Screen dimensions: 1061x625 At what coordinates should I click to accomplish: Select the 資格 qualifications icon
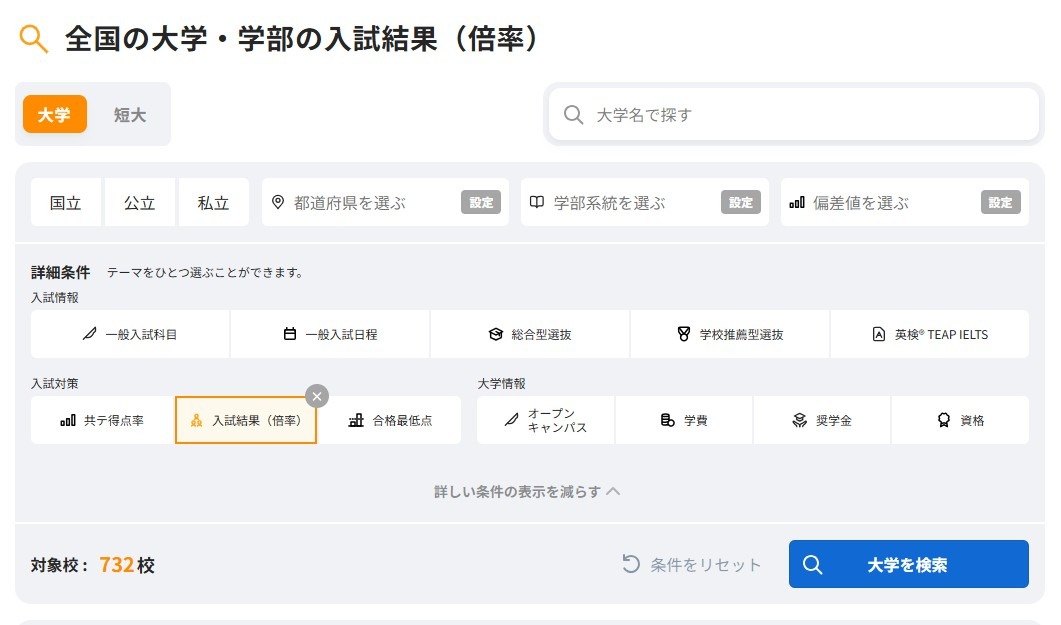tap(960, 420)
